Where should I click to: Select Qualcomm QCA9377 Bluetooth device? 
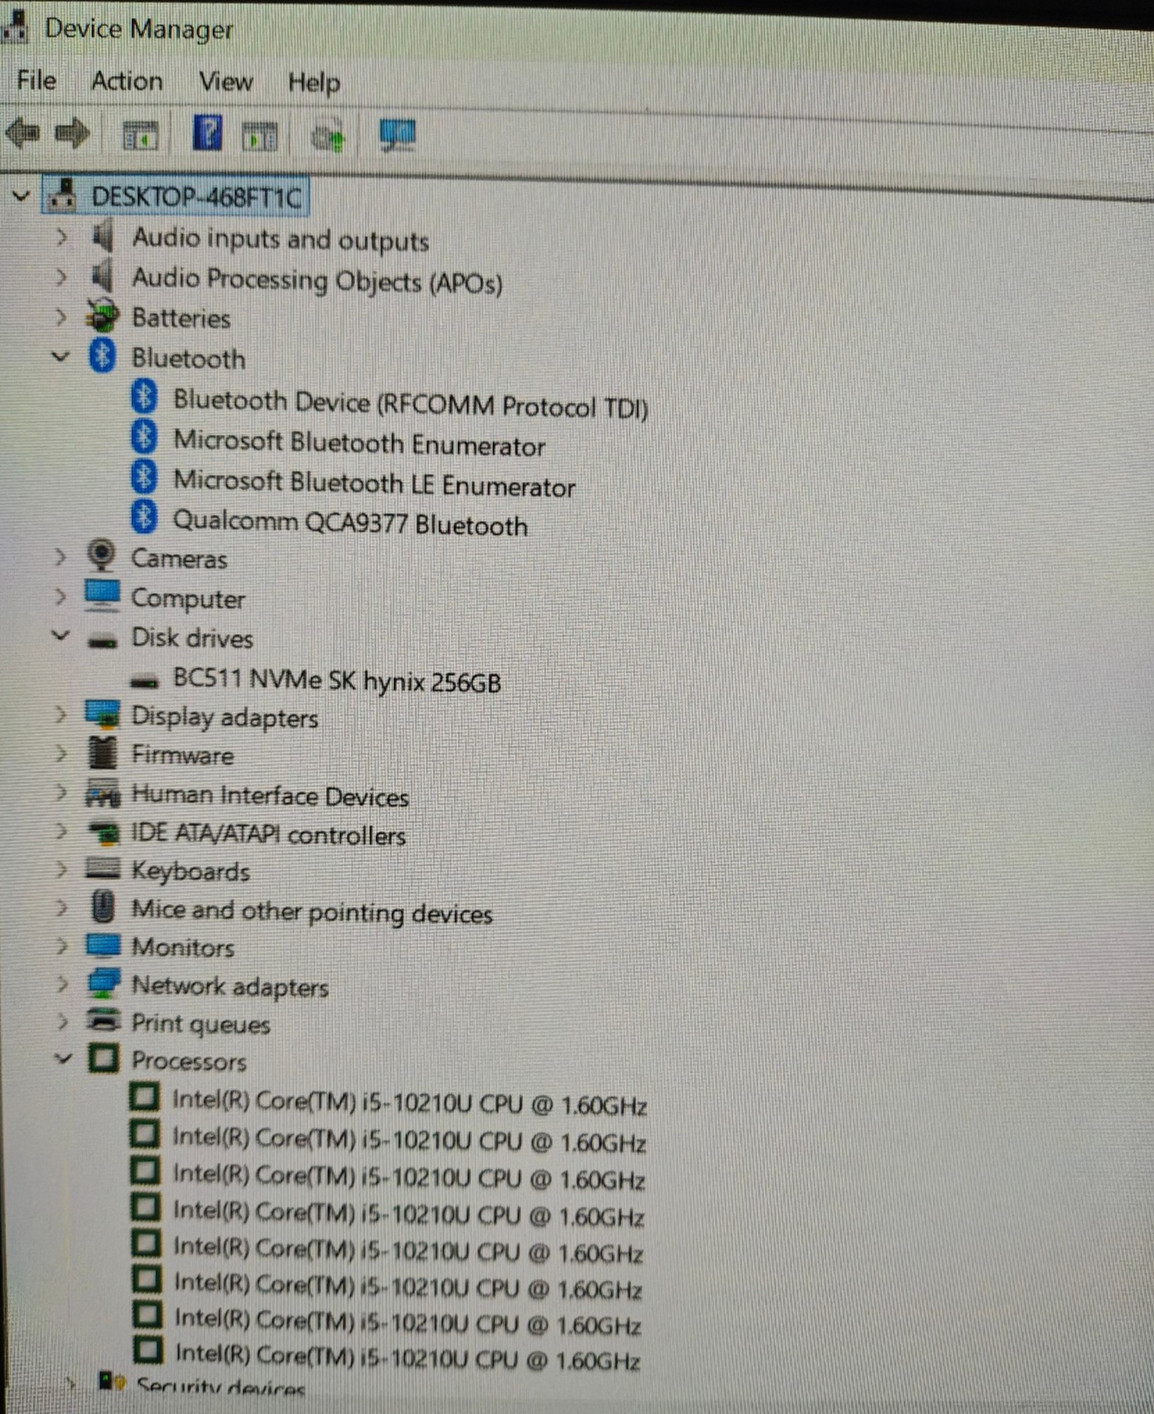pyautogui.click(x=351, y=523)
